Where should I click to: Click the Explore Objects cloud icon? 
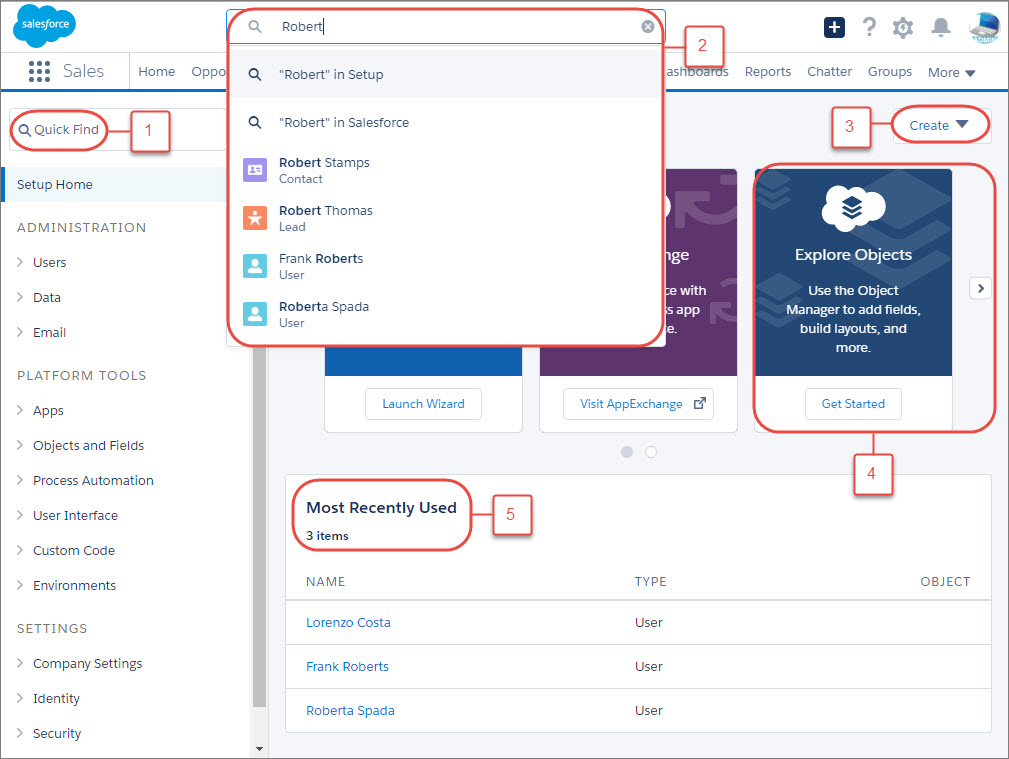(853, 208)
